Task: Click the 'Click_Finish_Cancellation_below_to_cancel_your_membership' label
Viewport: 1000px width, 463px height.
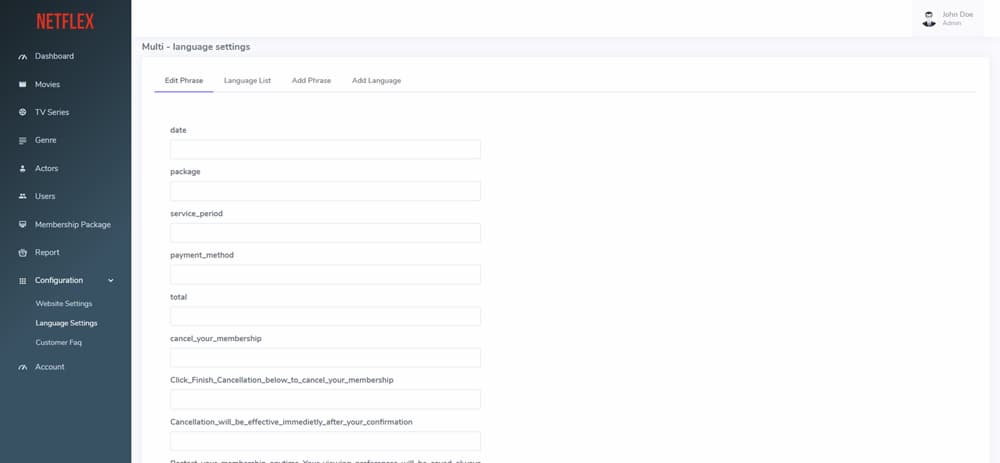Action: (x=282, y=380)
